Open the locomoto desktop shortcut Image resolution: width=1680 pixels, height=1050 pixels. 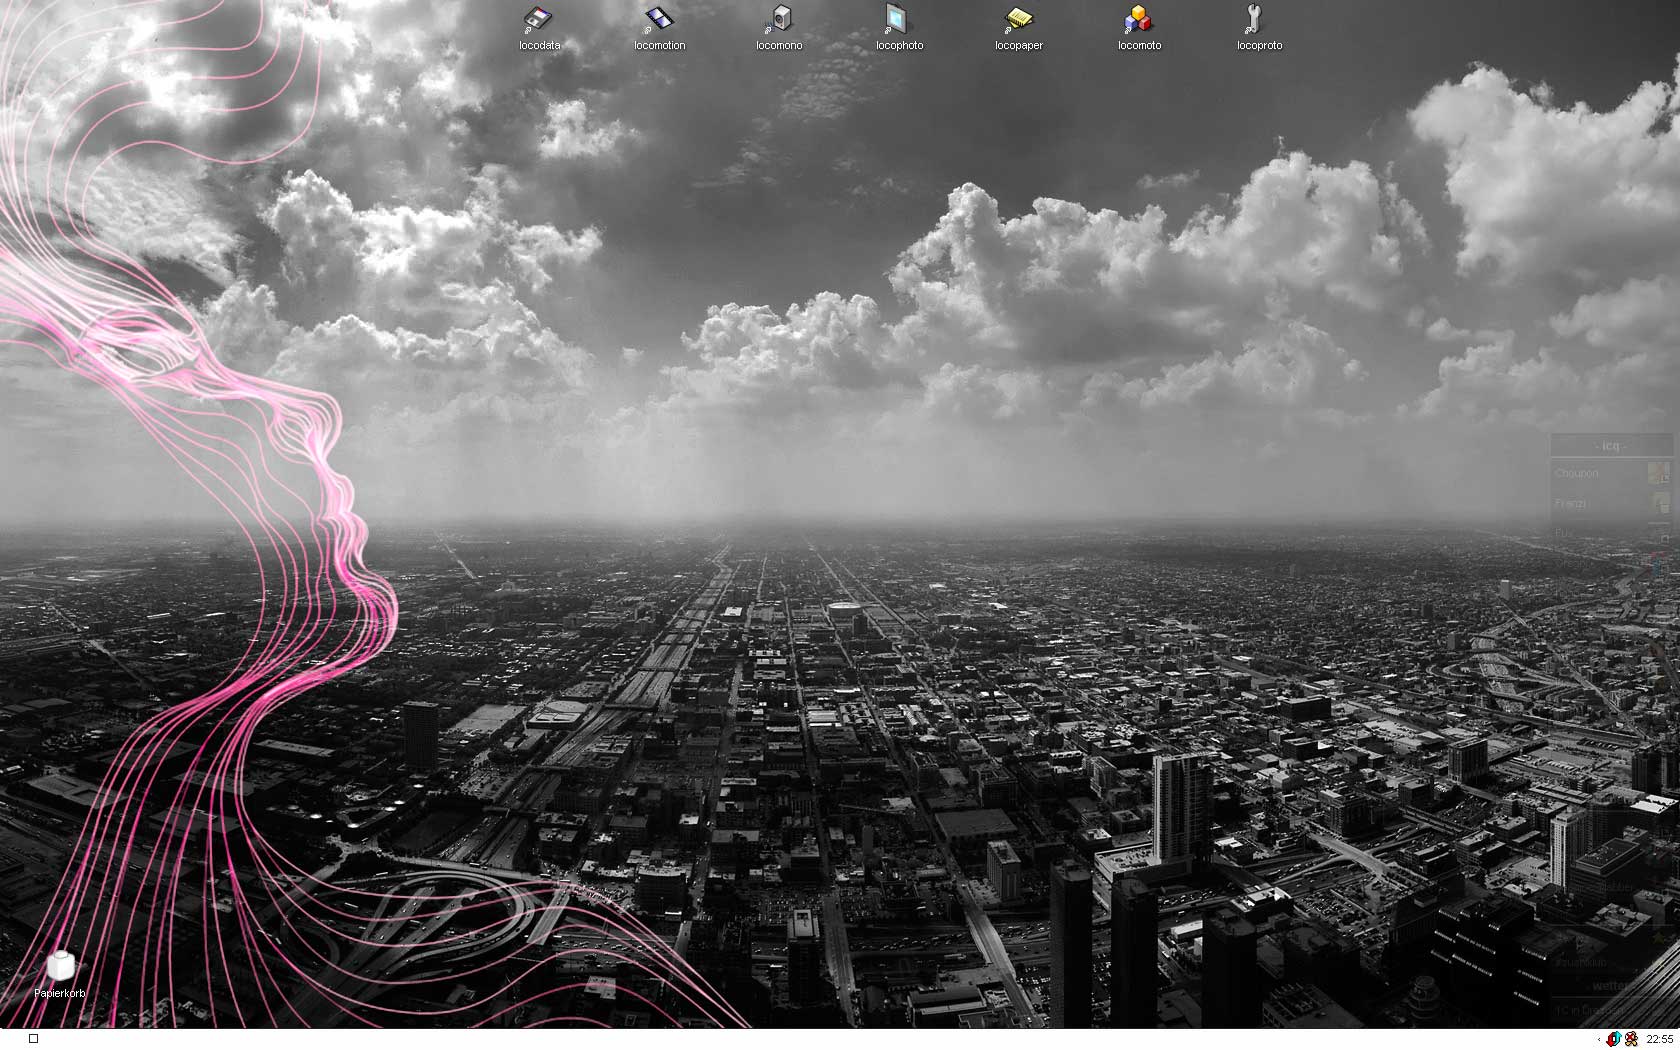pos(1139,27)
